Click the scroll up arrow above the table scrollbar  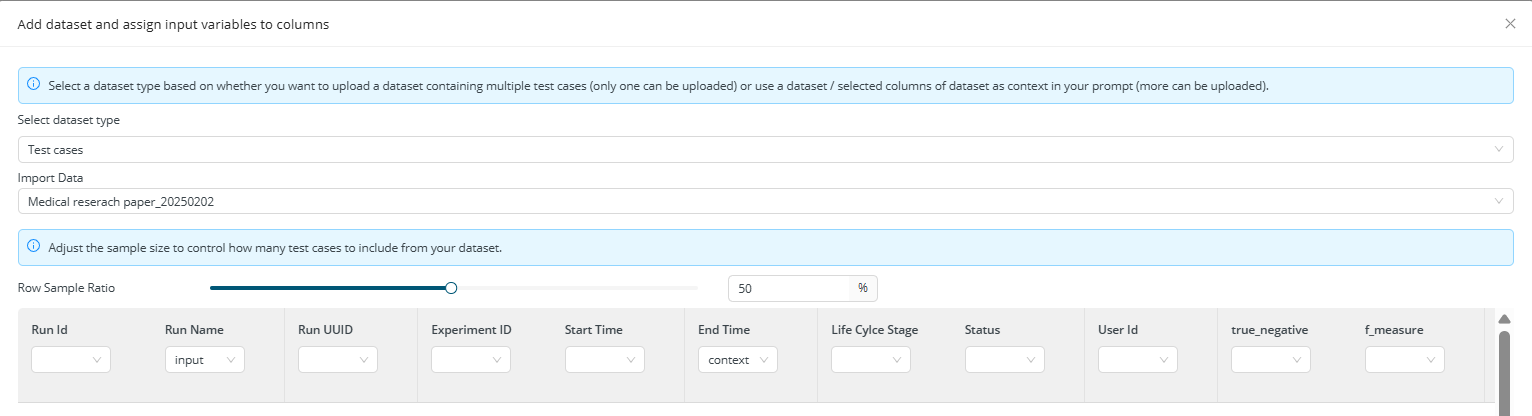(x=1505, y=319)
